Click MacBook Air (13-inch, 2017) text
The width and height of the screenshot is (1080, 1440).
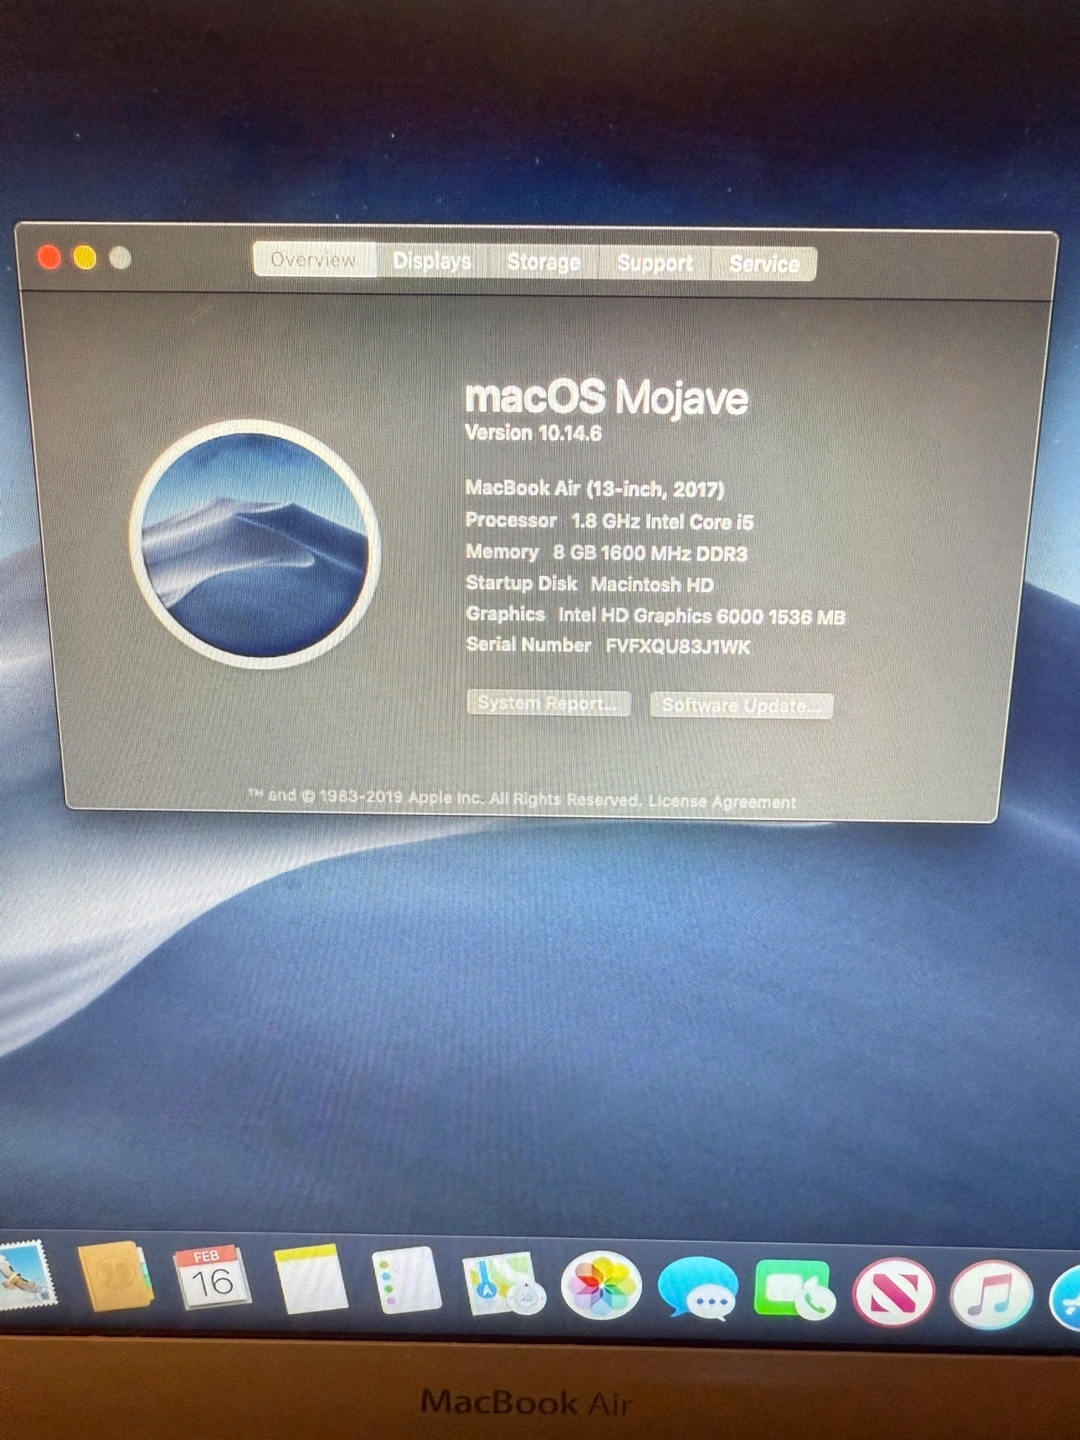(595, 488)
